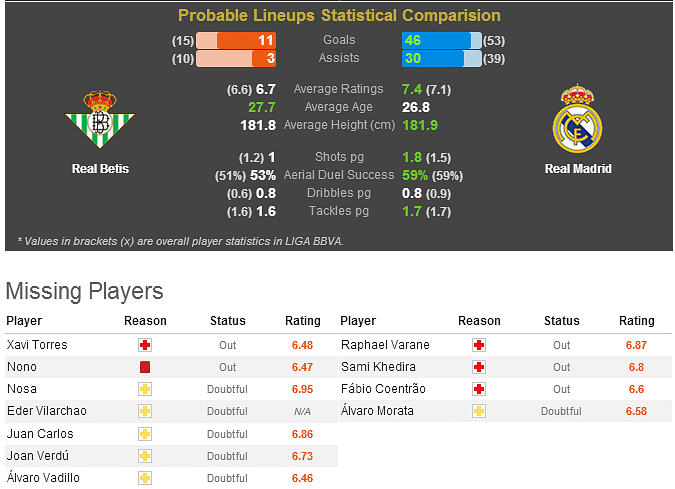
Task: Open Raphael Varane player page
Action: click(x=385, y=345)
